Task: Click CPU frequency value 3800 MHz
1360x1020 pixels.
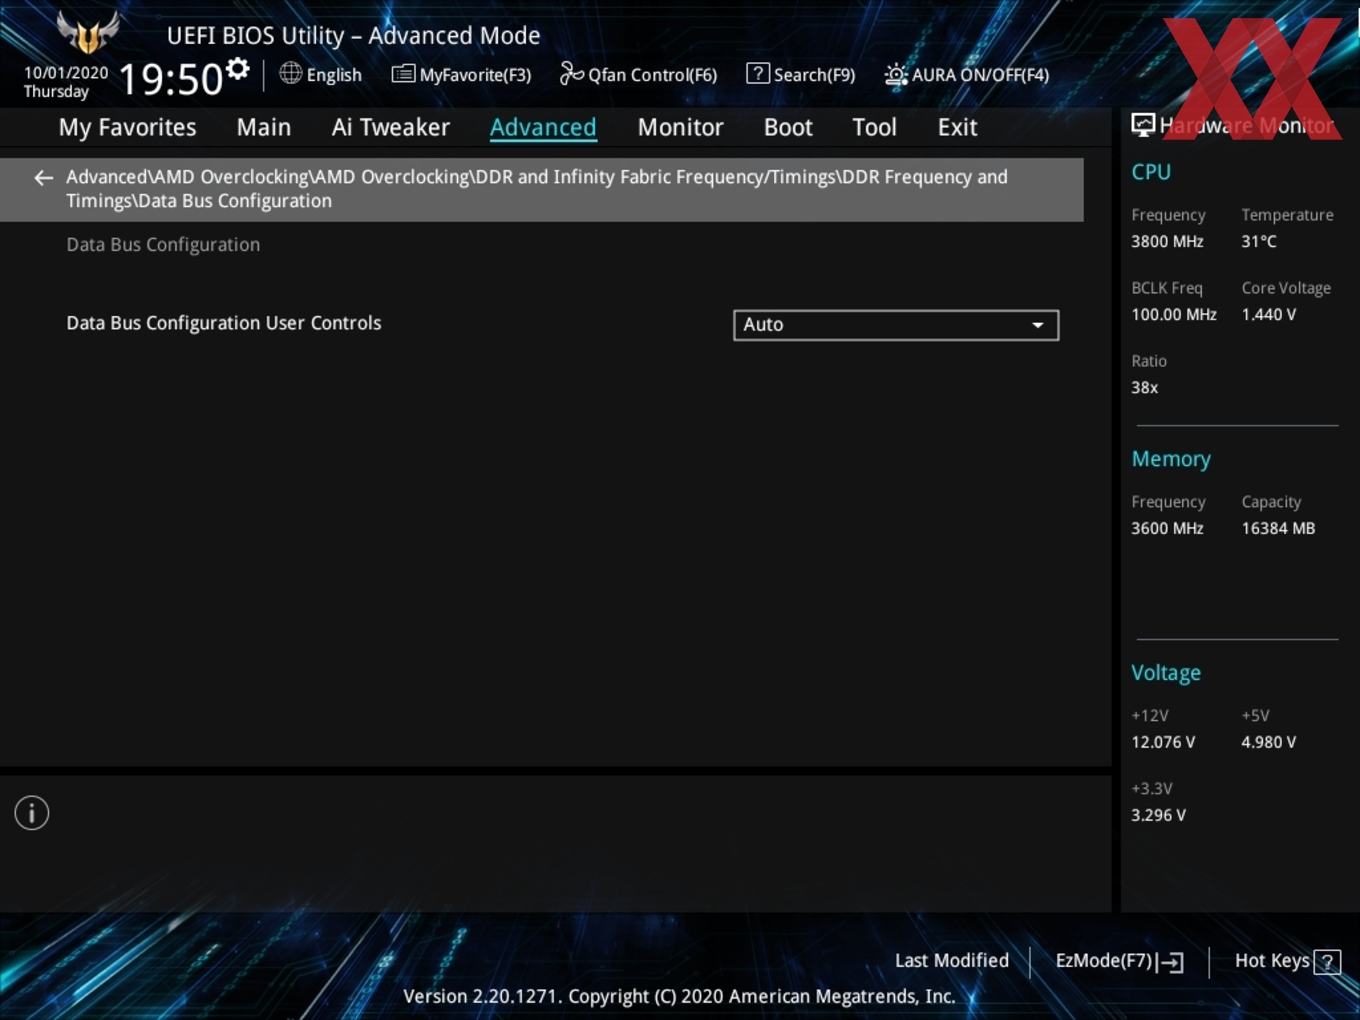Action: pyautogui.click(x=1167, y=241)
